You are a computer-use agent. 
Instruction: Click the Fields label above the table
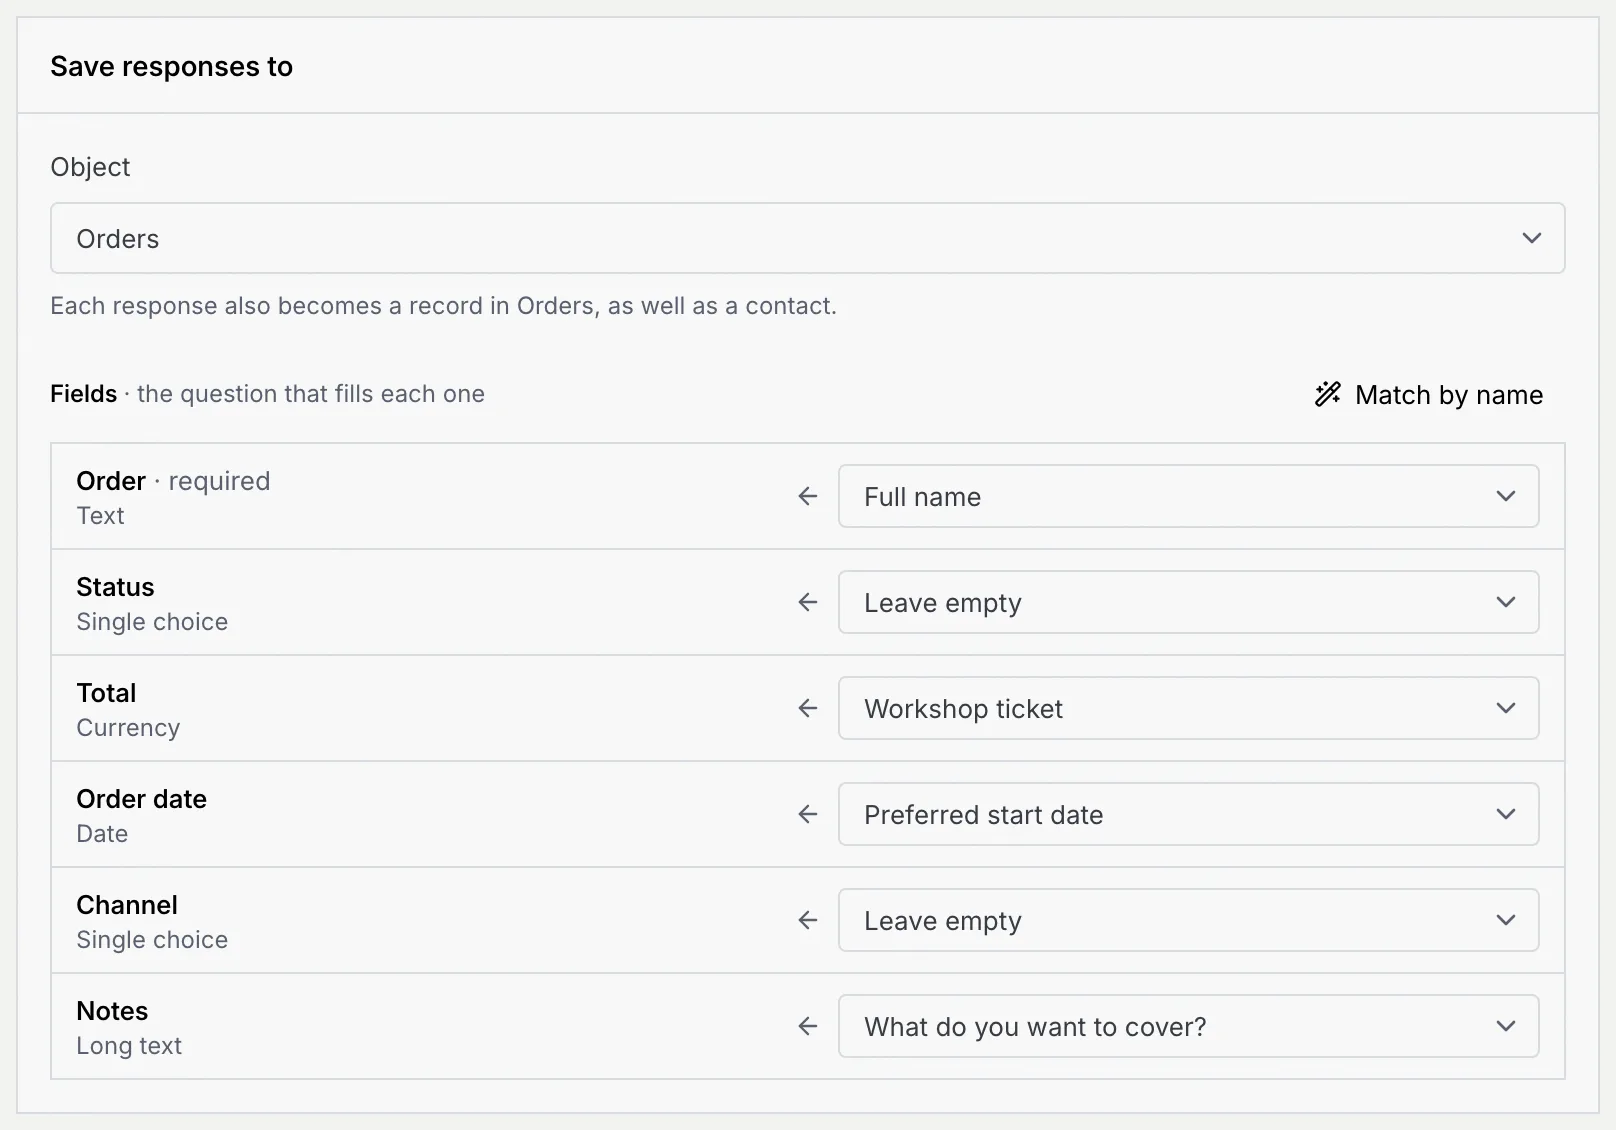[x=84, y=393]
